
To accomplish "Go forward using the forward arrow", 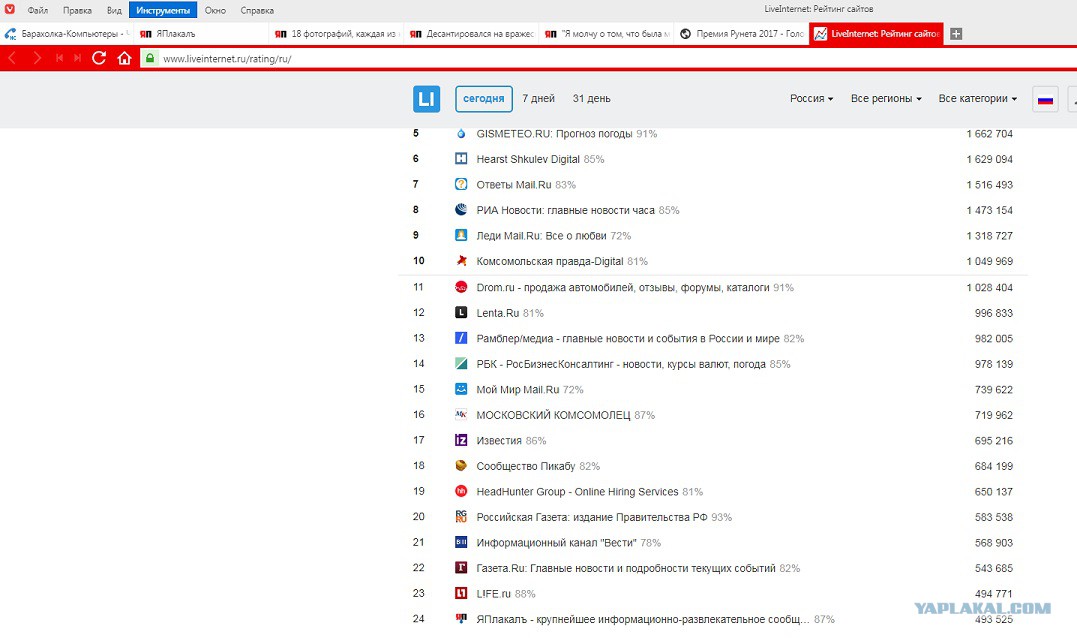I will click(x=37, y=58).
